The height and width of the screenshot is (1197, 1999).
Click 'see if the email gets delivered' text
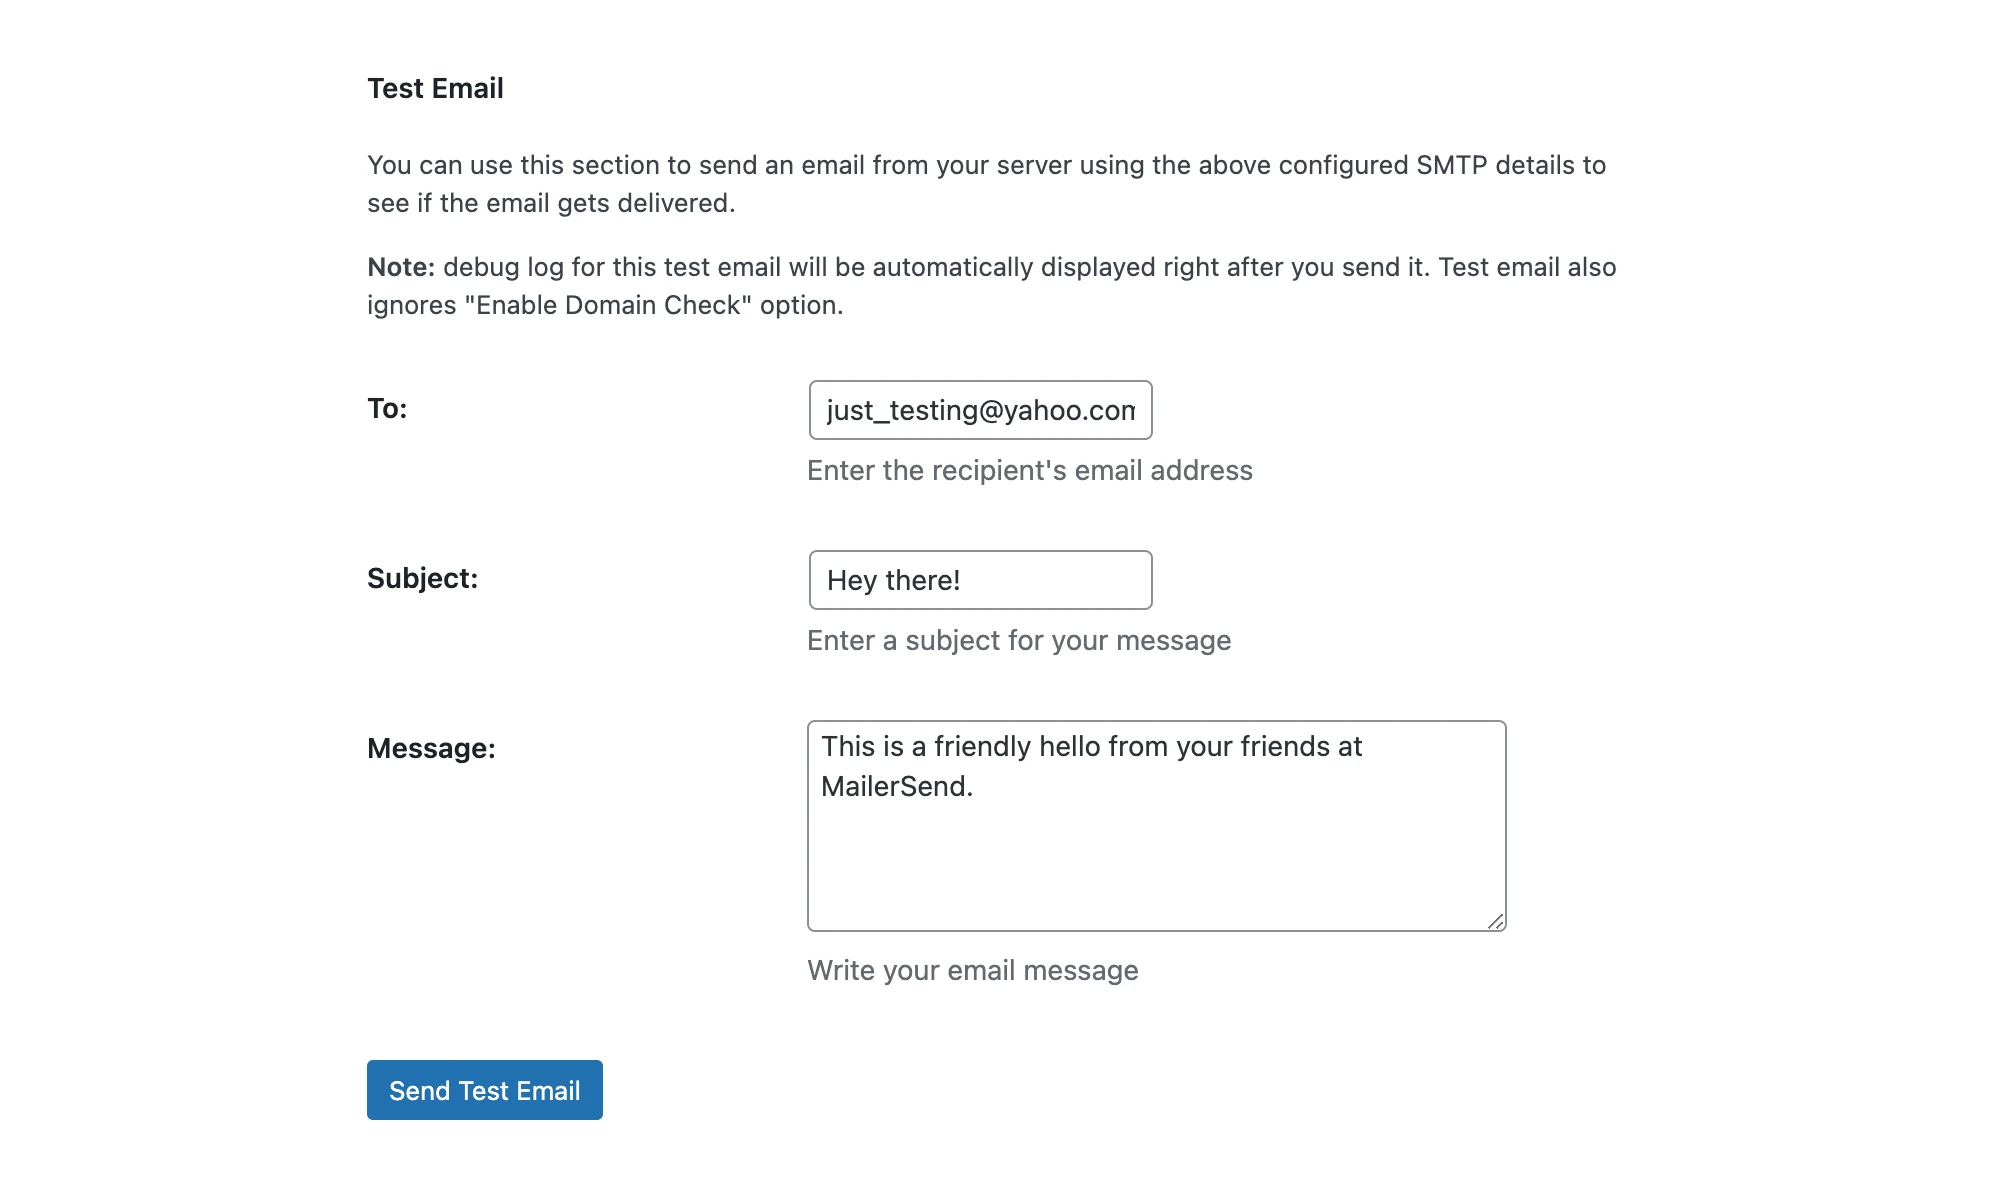[x=551, y=203]
